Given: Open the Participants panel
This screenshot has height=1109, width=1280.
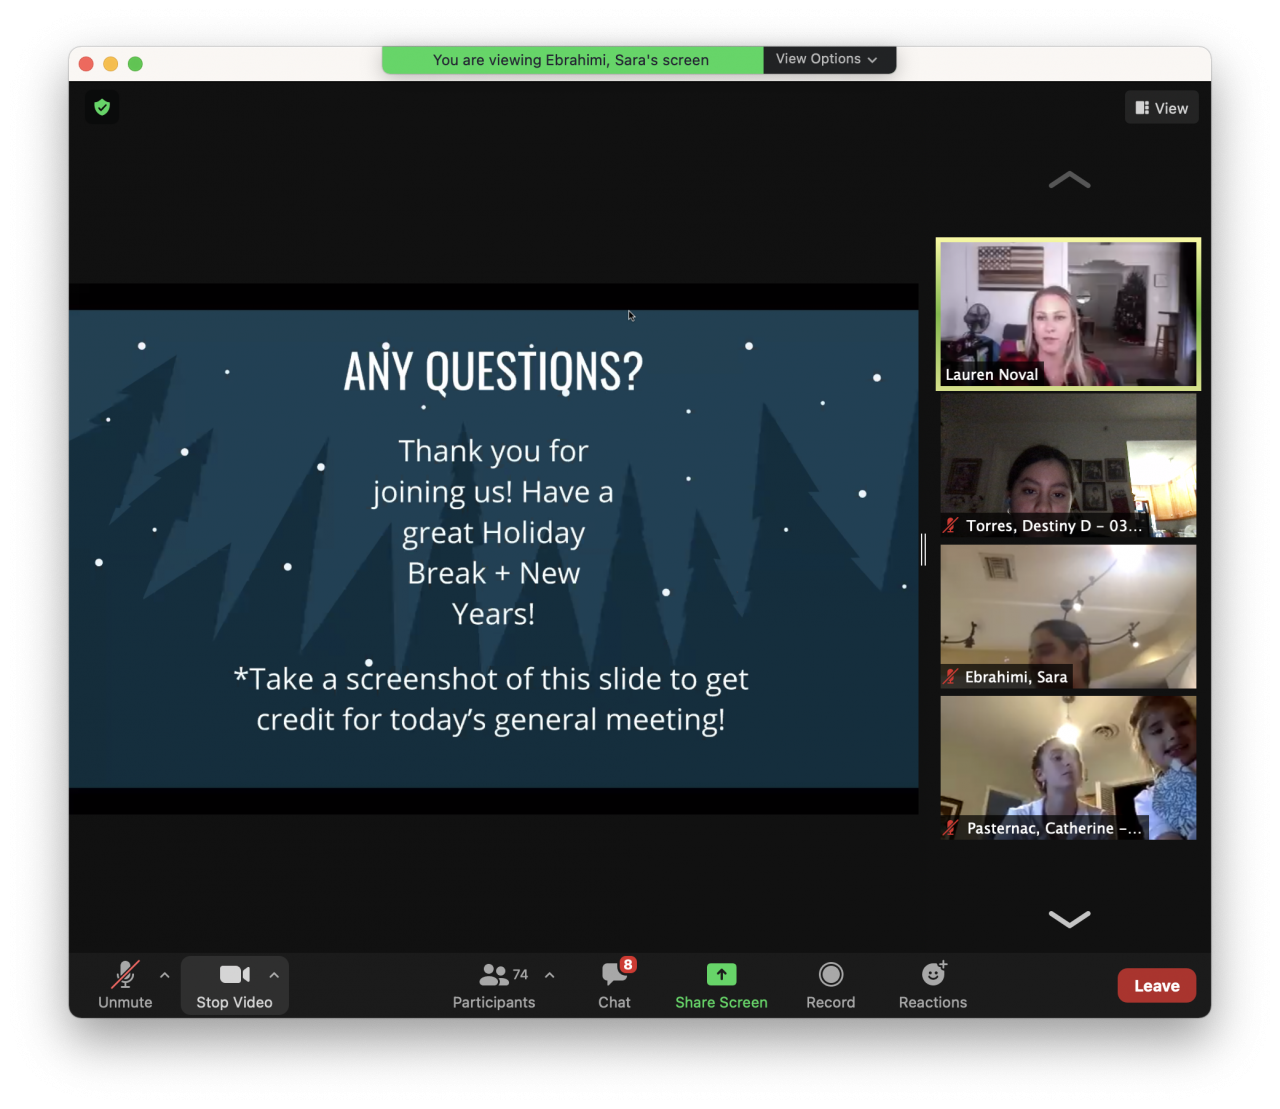Looking at the screenshot, I should pos(494,985).
